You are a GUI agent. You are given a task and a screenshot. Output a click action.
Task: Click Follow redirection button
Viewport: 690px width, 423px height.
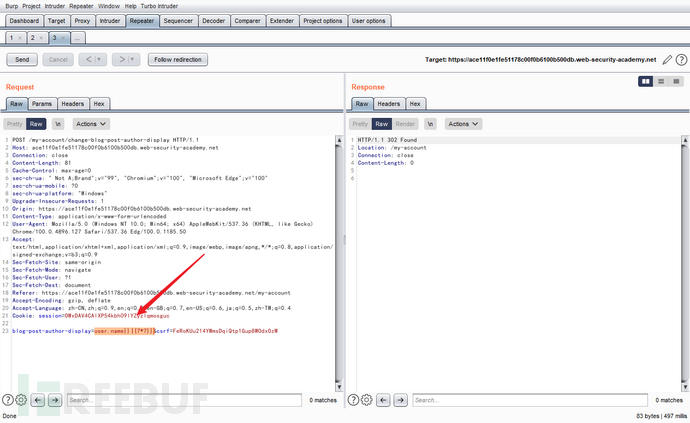click(x=178, y=59)
